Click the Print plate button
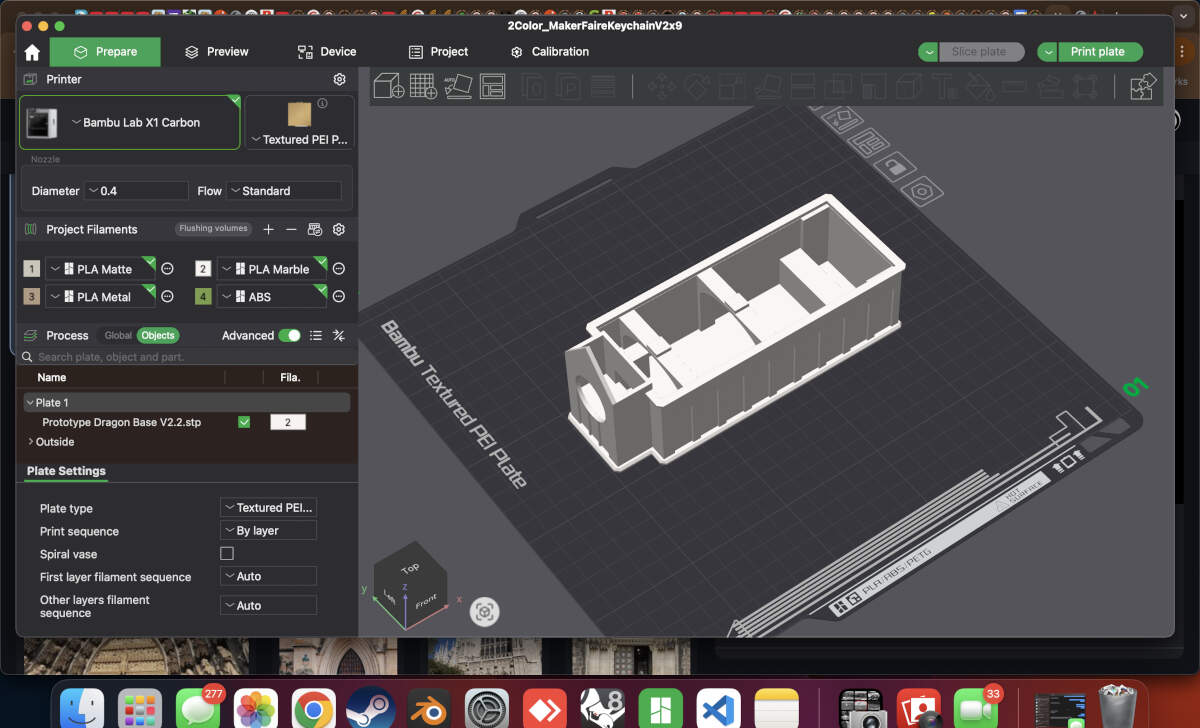The width and height of the screenshot is (1200, 728). tap(1100, 52)
